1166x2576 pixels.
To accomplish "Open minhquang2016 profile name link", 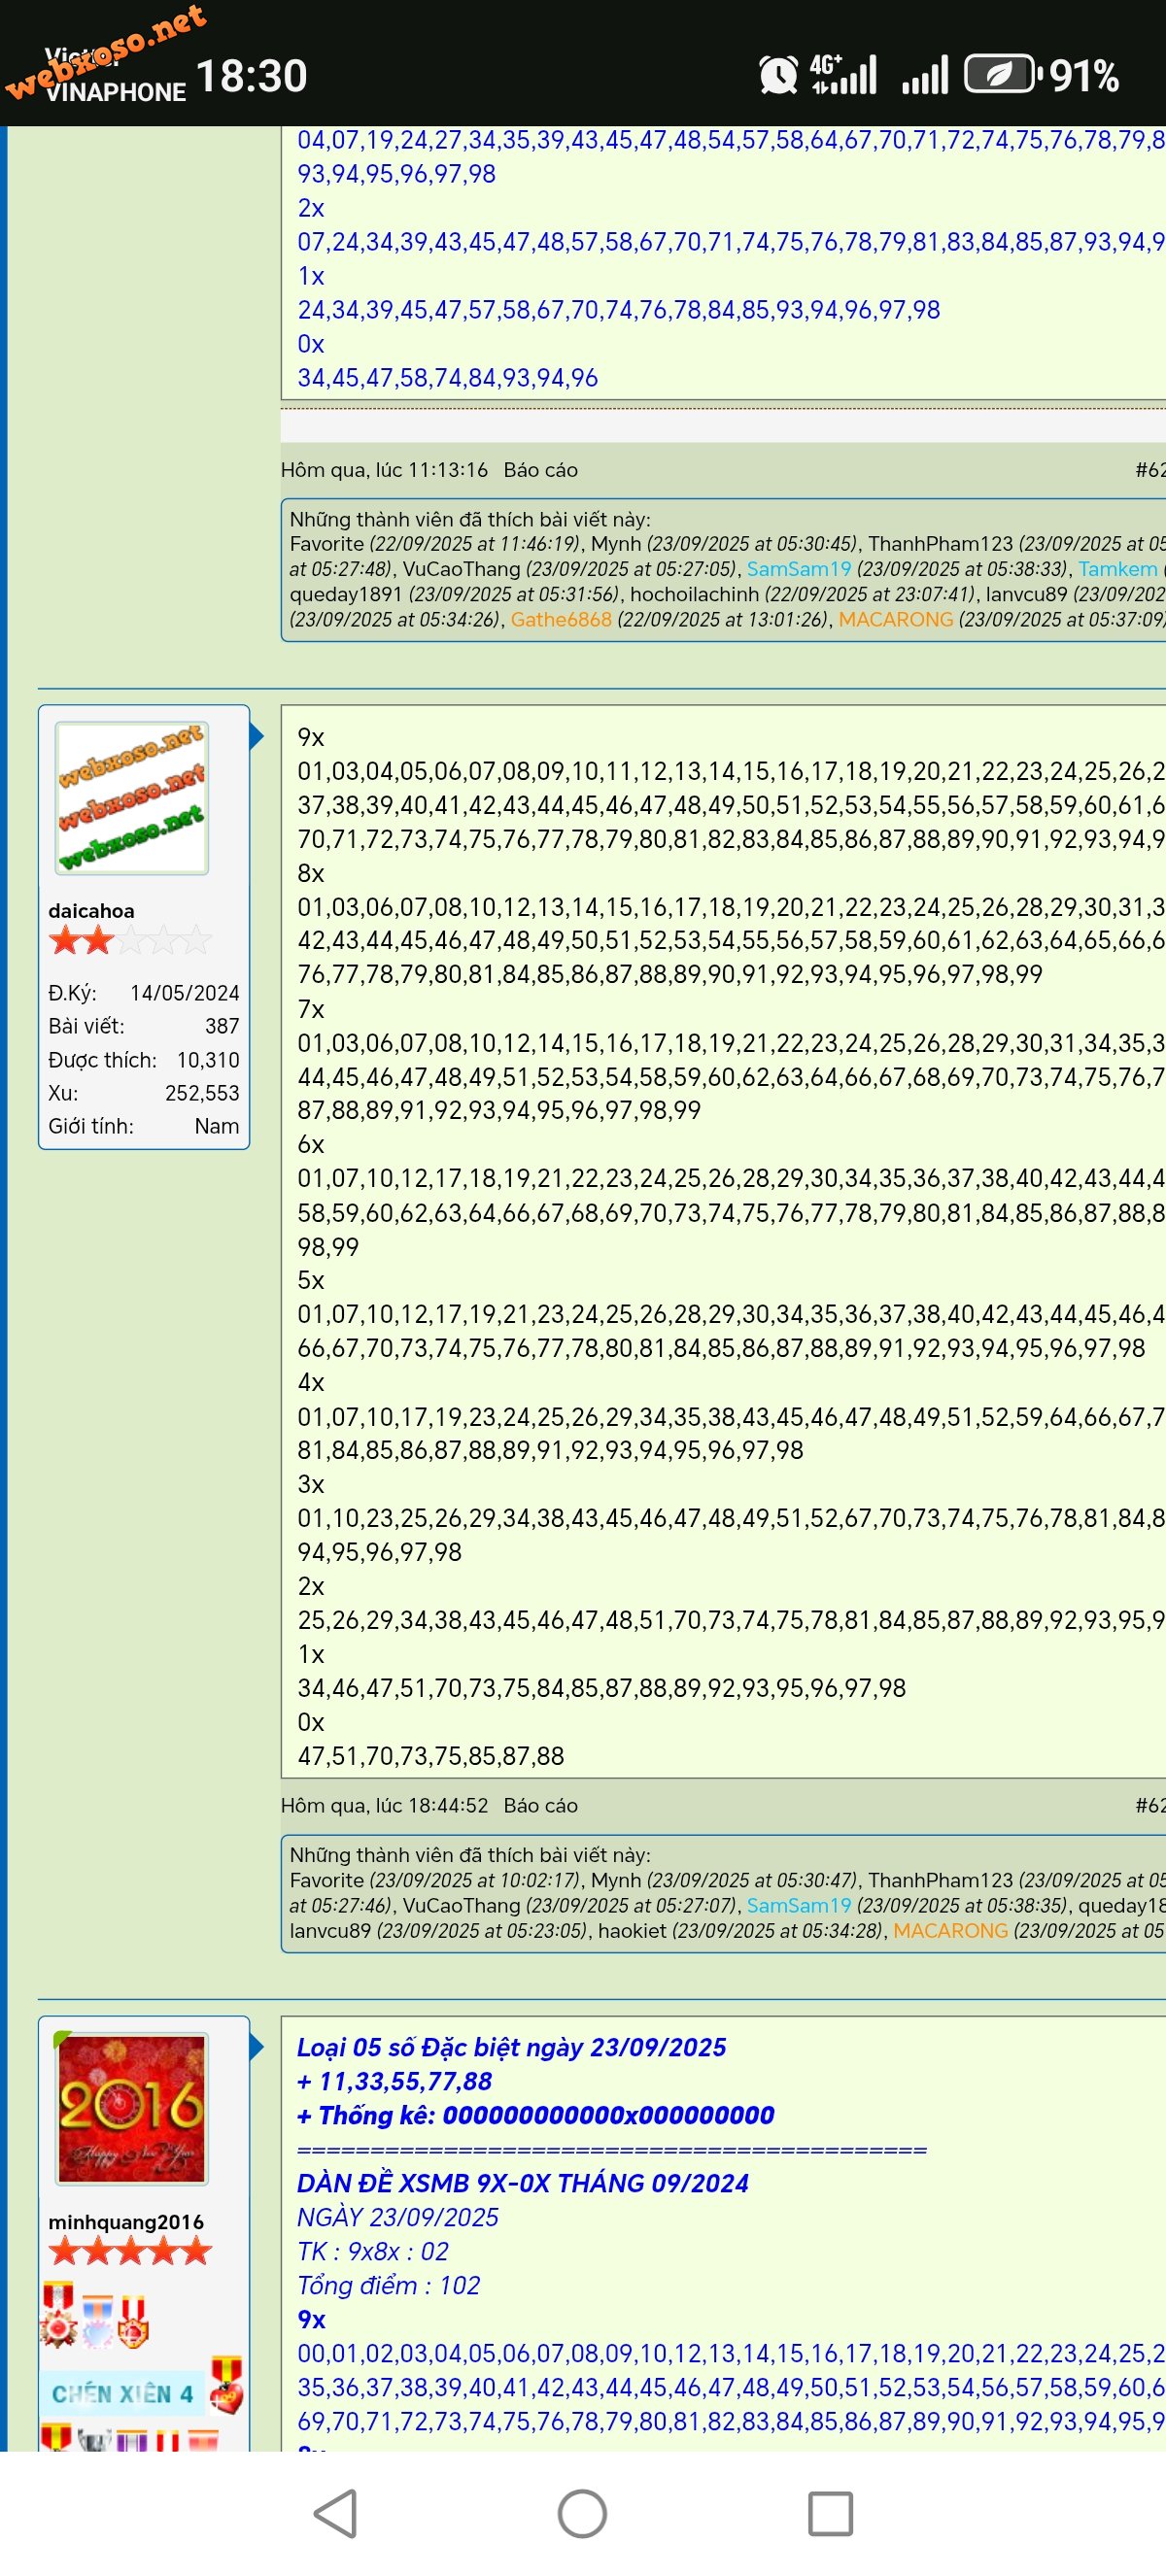I will tap(126, 2221).
